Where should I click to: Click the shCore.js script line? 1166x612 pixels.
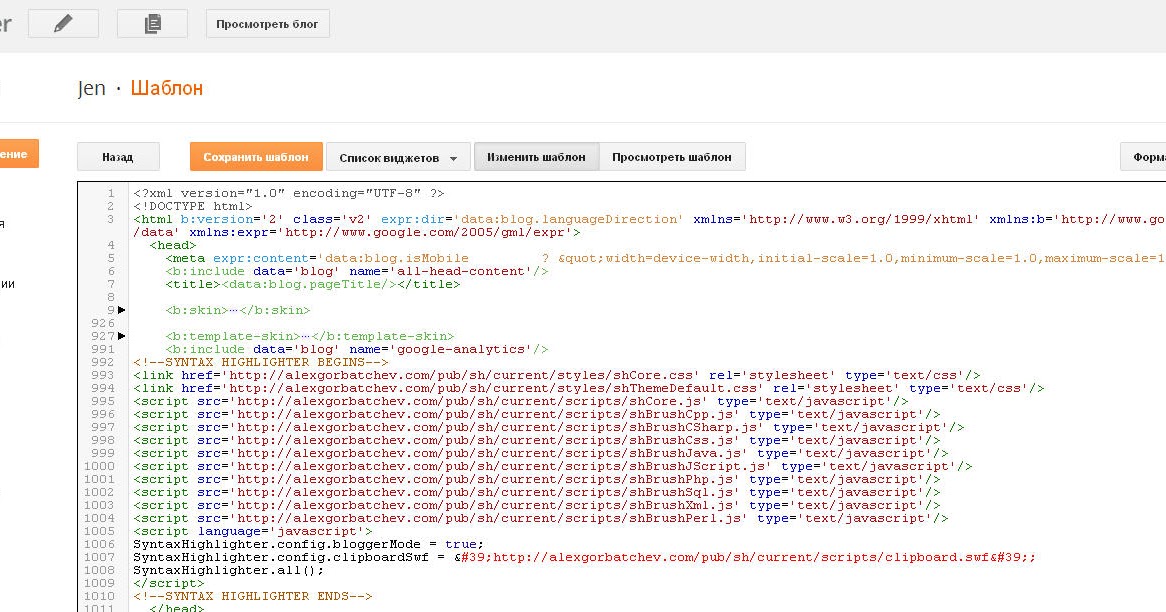(x=521, y=402)
